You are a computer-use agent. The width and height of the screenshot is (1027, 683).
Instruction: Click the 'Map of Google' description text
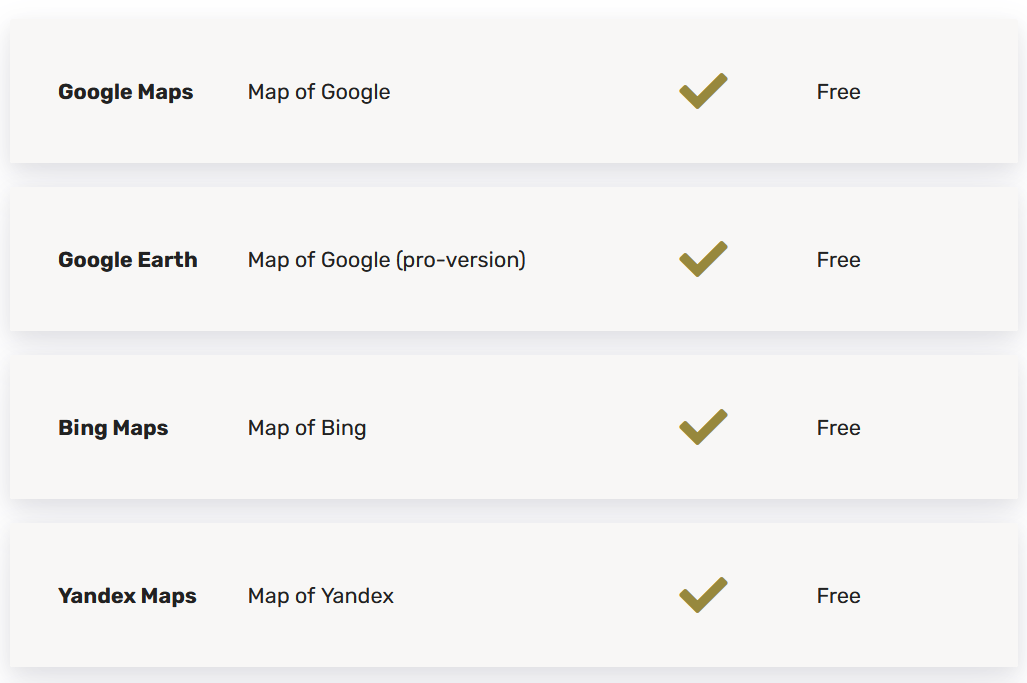pos(319,92)
